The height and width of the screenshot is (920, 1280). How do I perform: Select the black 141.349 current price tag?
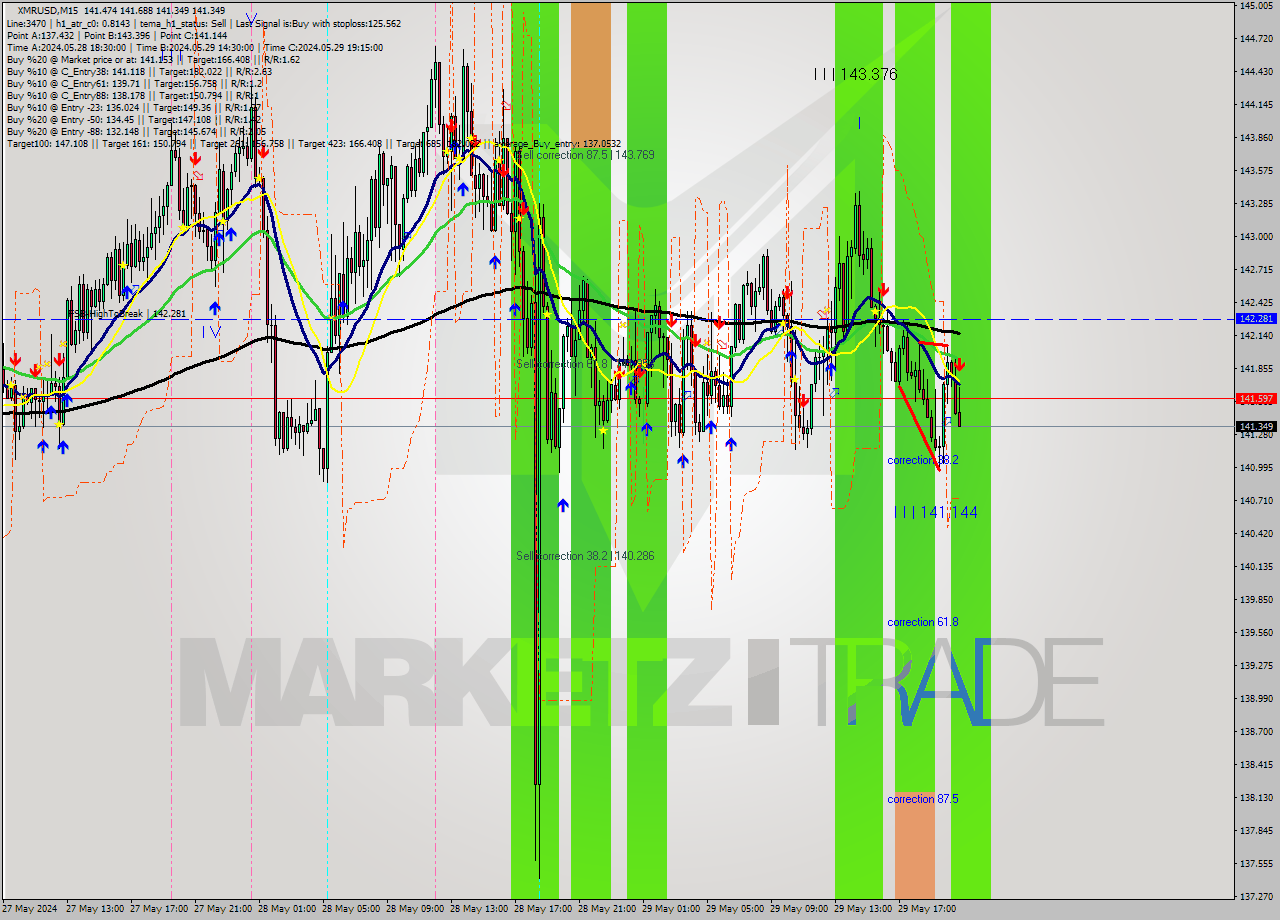pos(1256,427)
